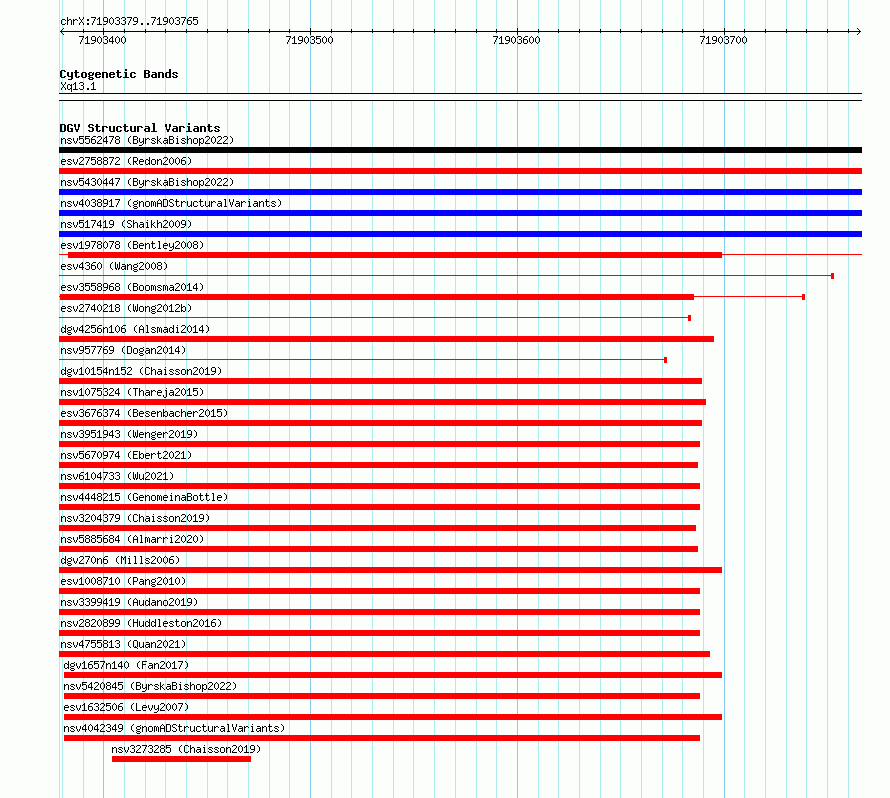Click the blue bar for nsv5430447
890x798 pixels.
pyautogui.click(x=460, y=192)
